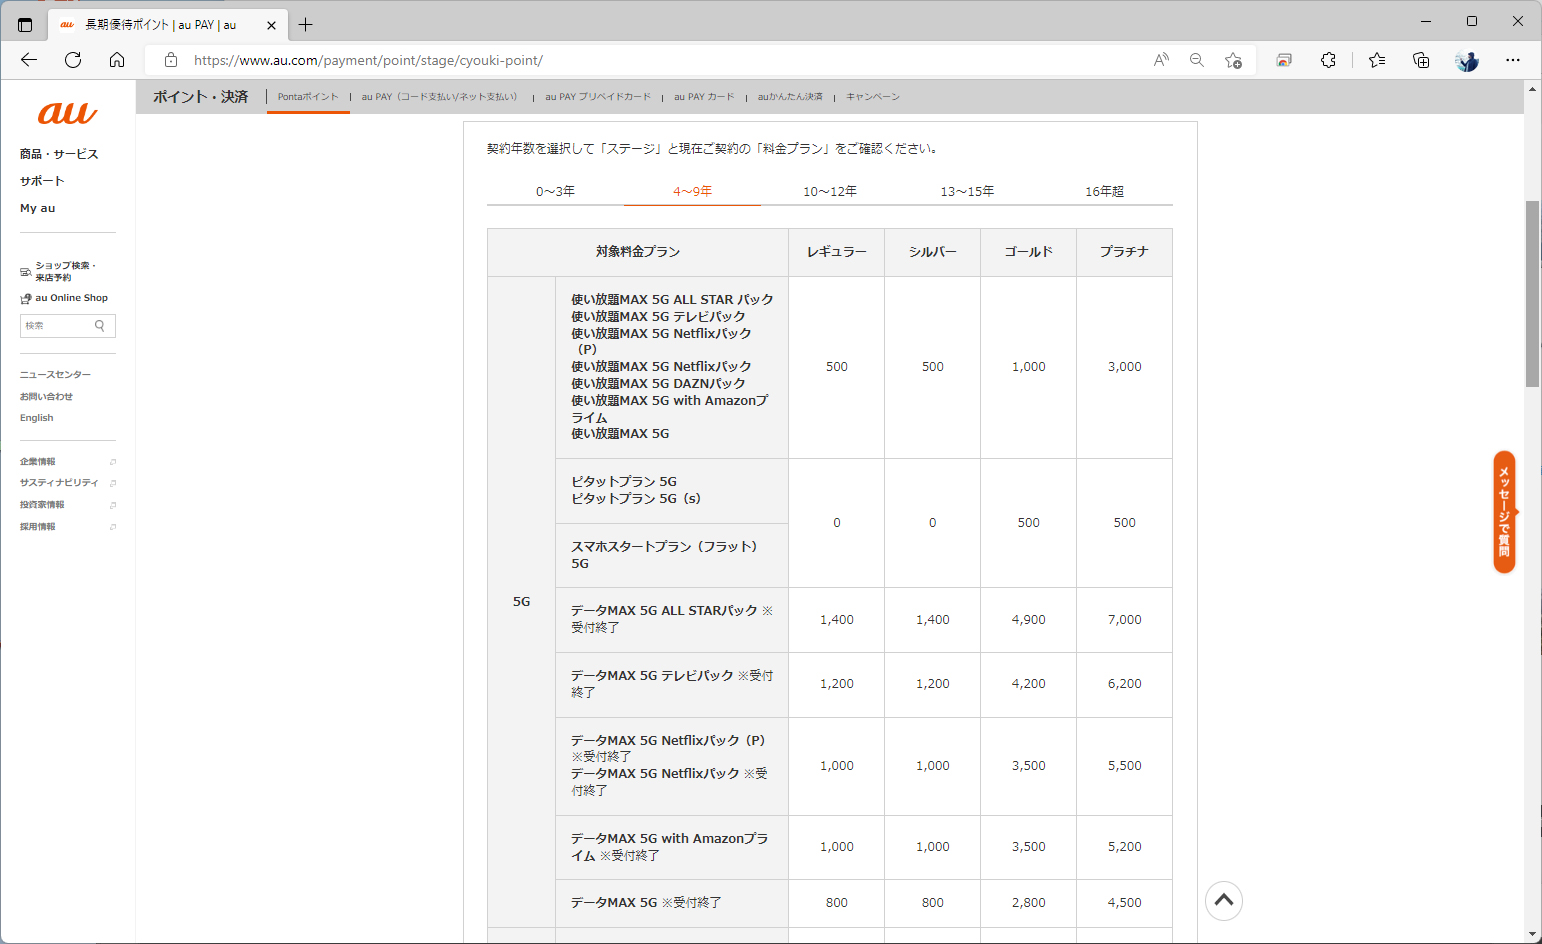Click the ポイント・決済 heading
This screenshot has width=1542, height=944.
200,97
